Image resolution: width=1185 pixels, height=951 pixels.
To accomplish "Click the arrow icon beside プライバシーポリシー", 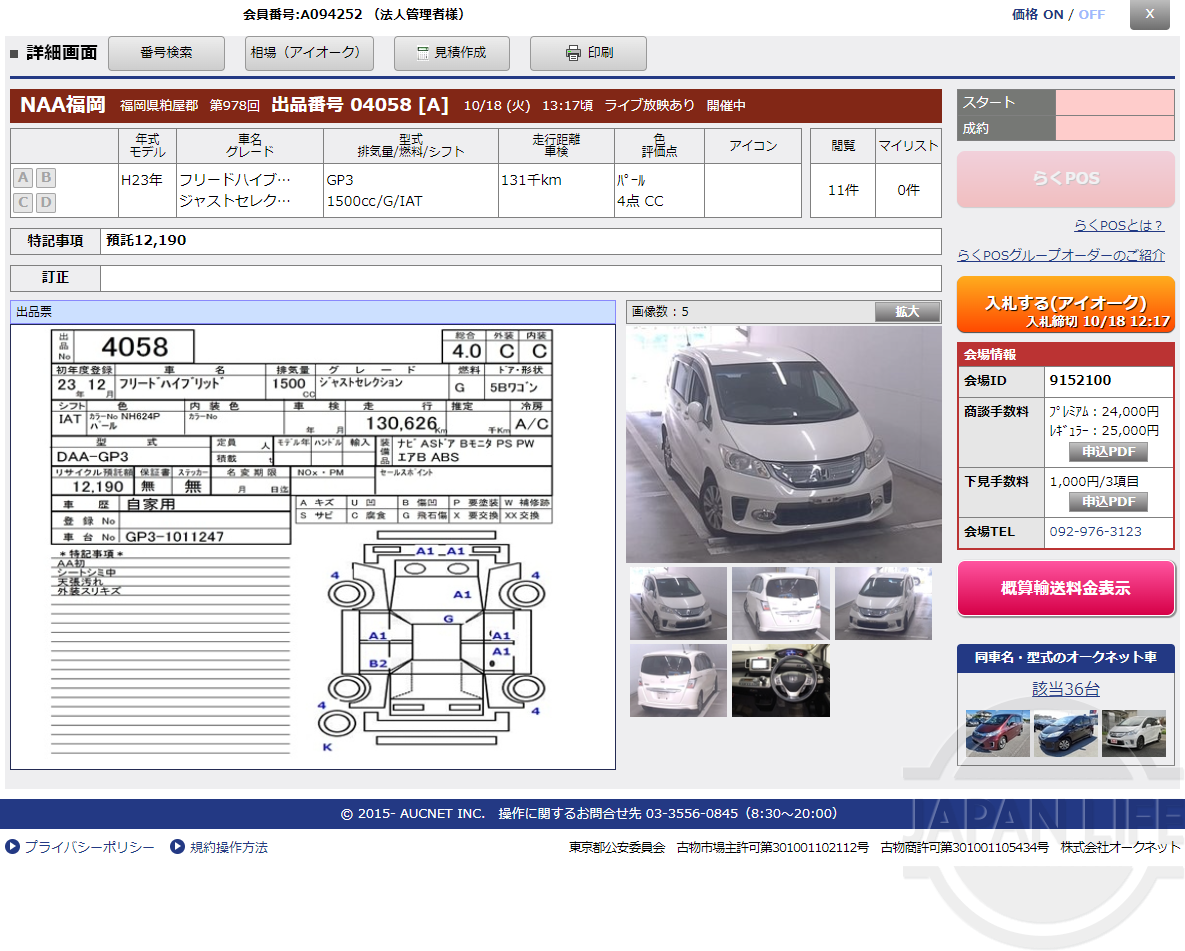I will [x=12, y=846].
